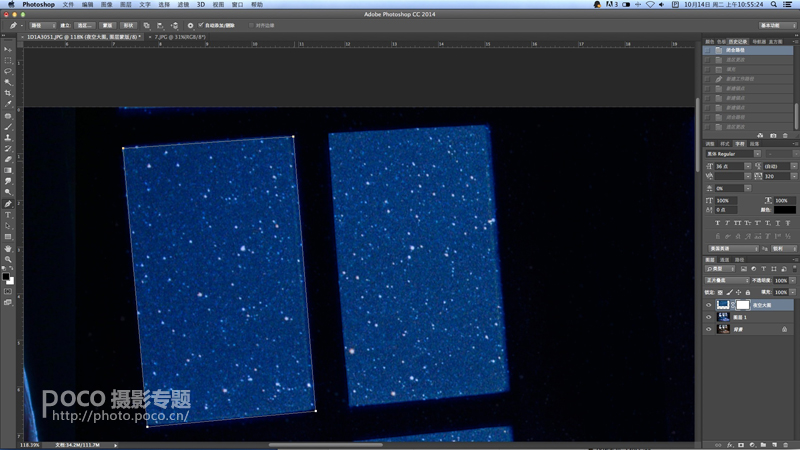Hide the 夜空大厦 layer eye
Viewport: 800px width, 450px height.
pos(708,305)
